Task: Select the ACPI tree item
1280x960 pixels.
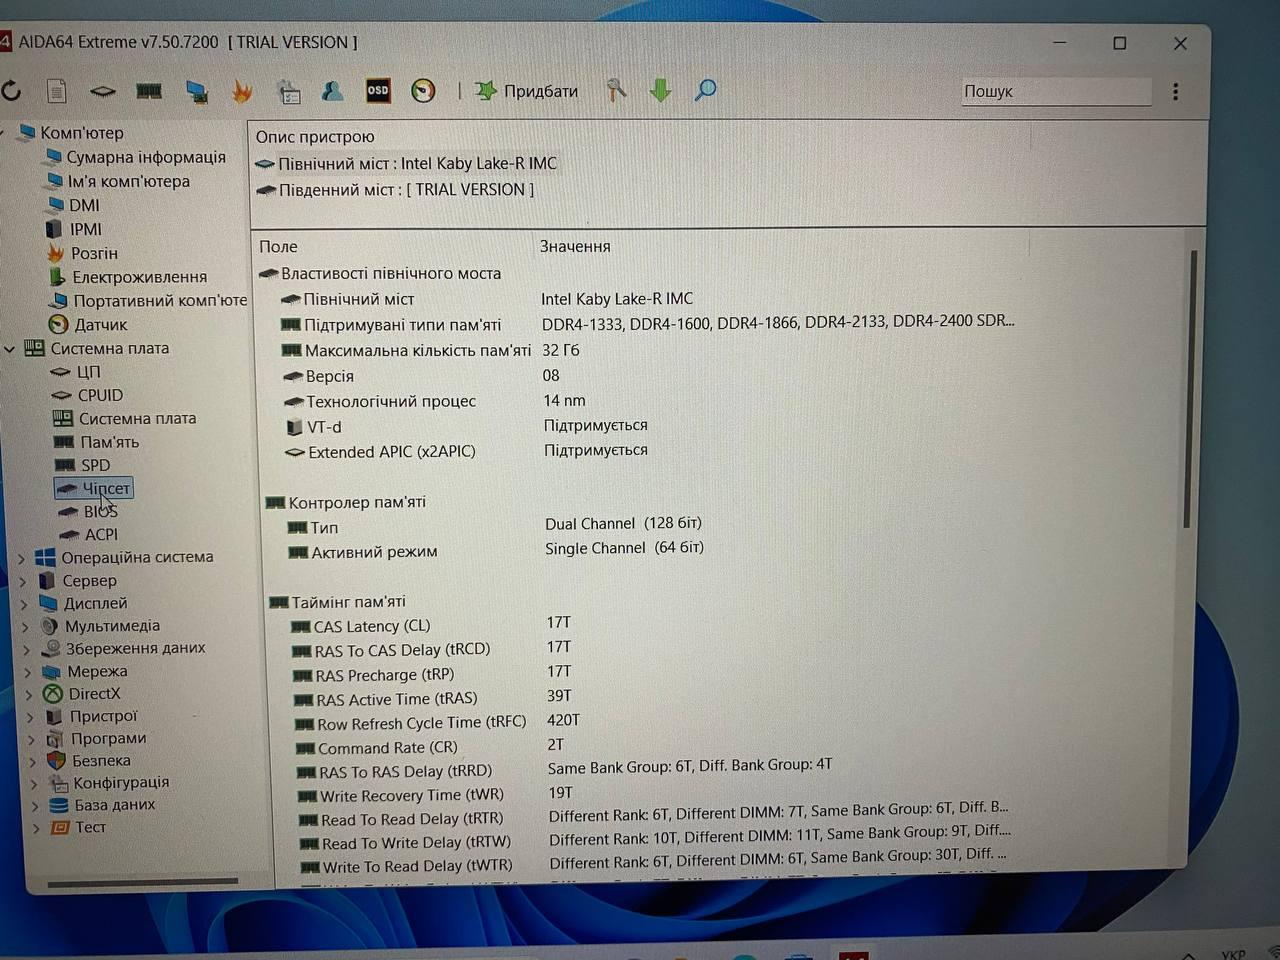Action: [x=101, y=534]
